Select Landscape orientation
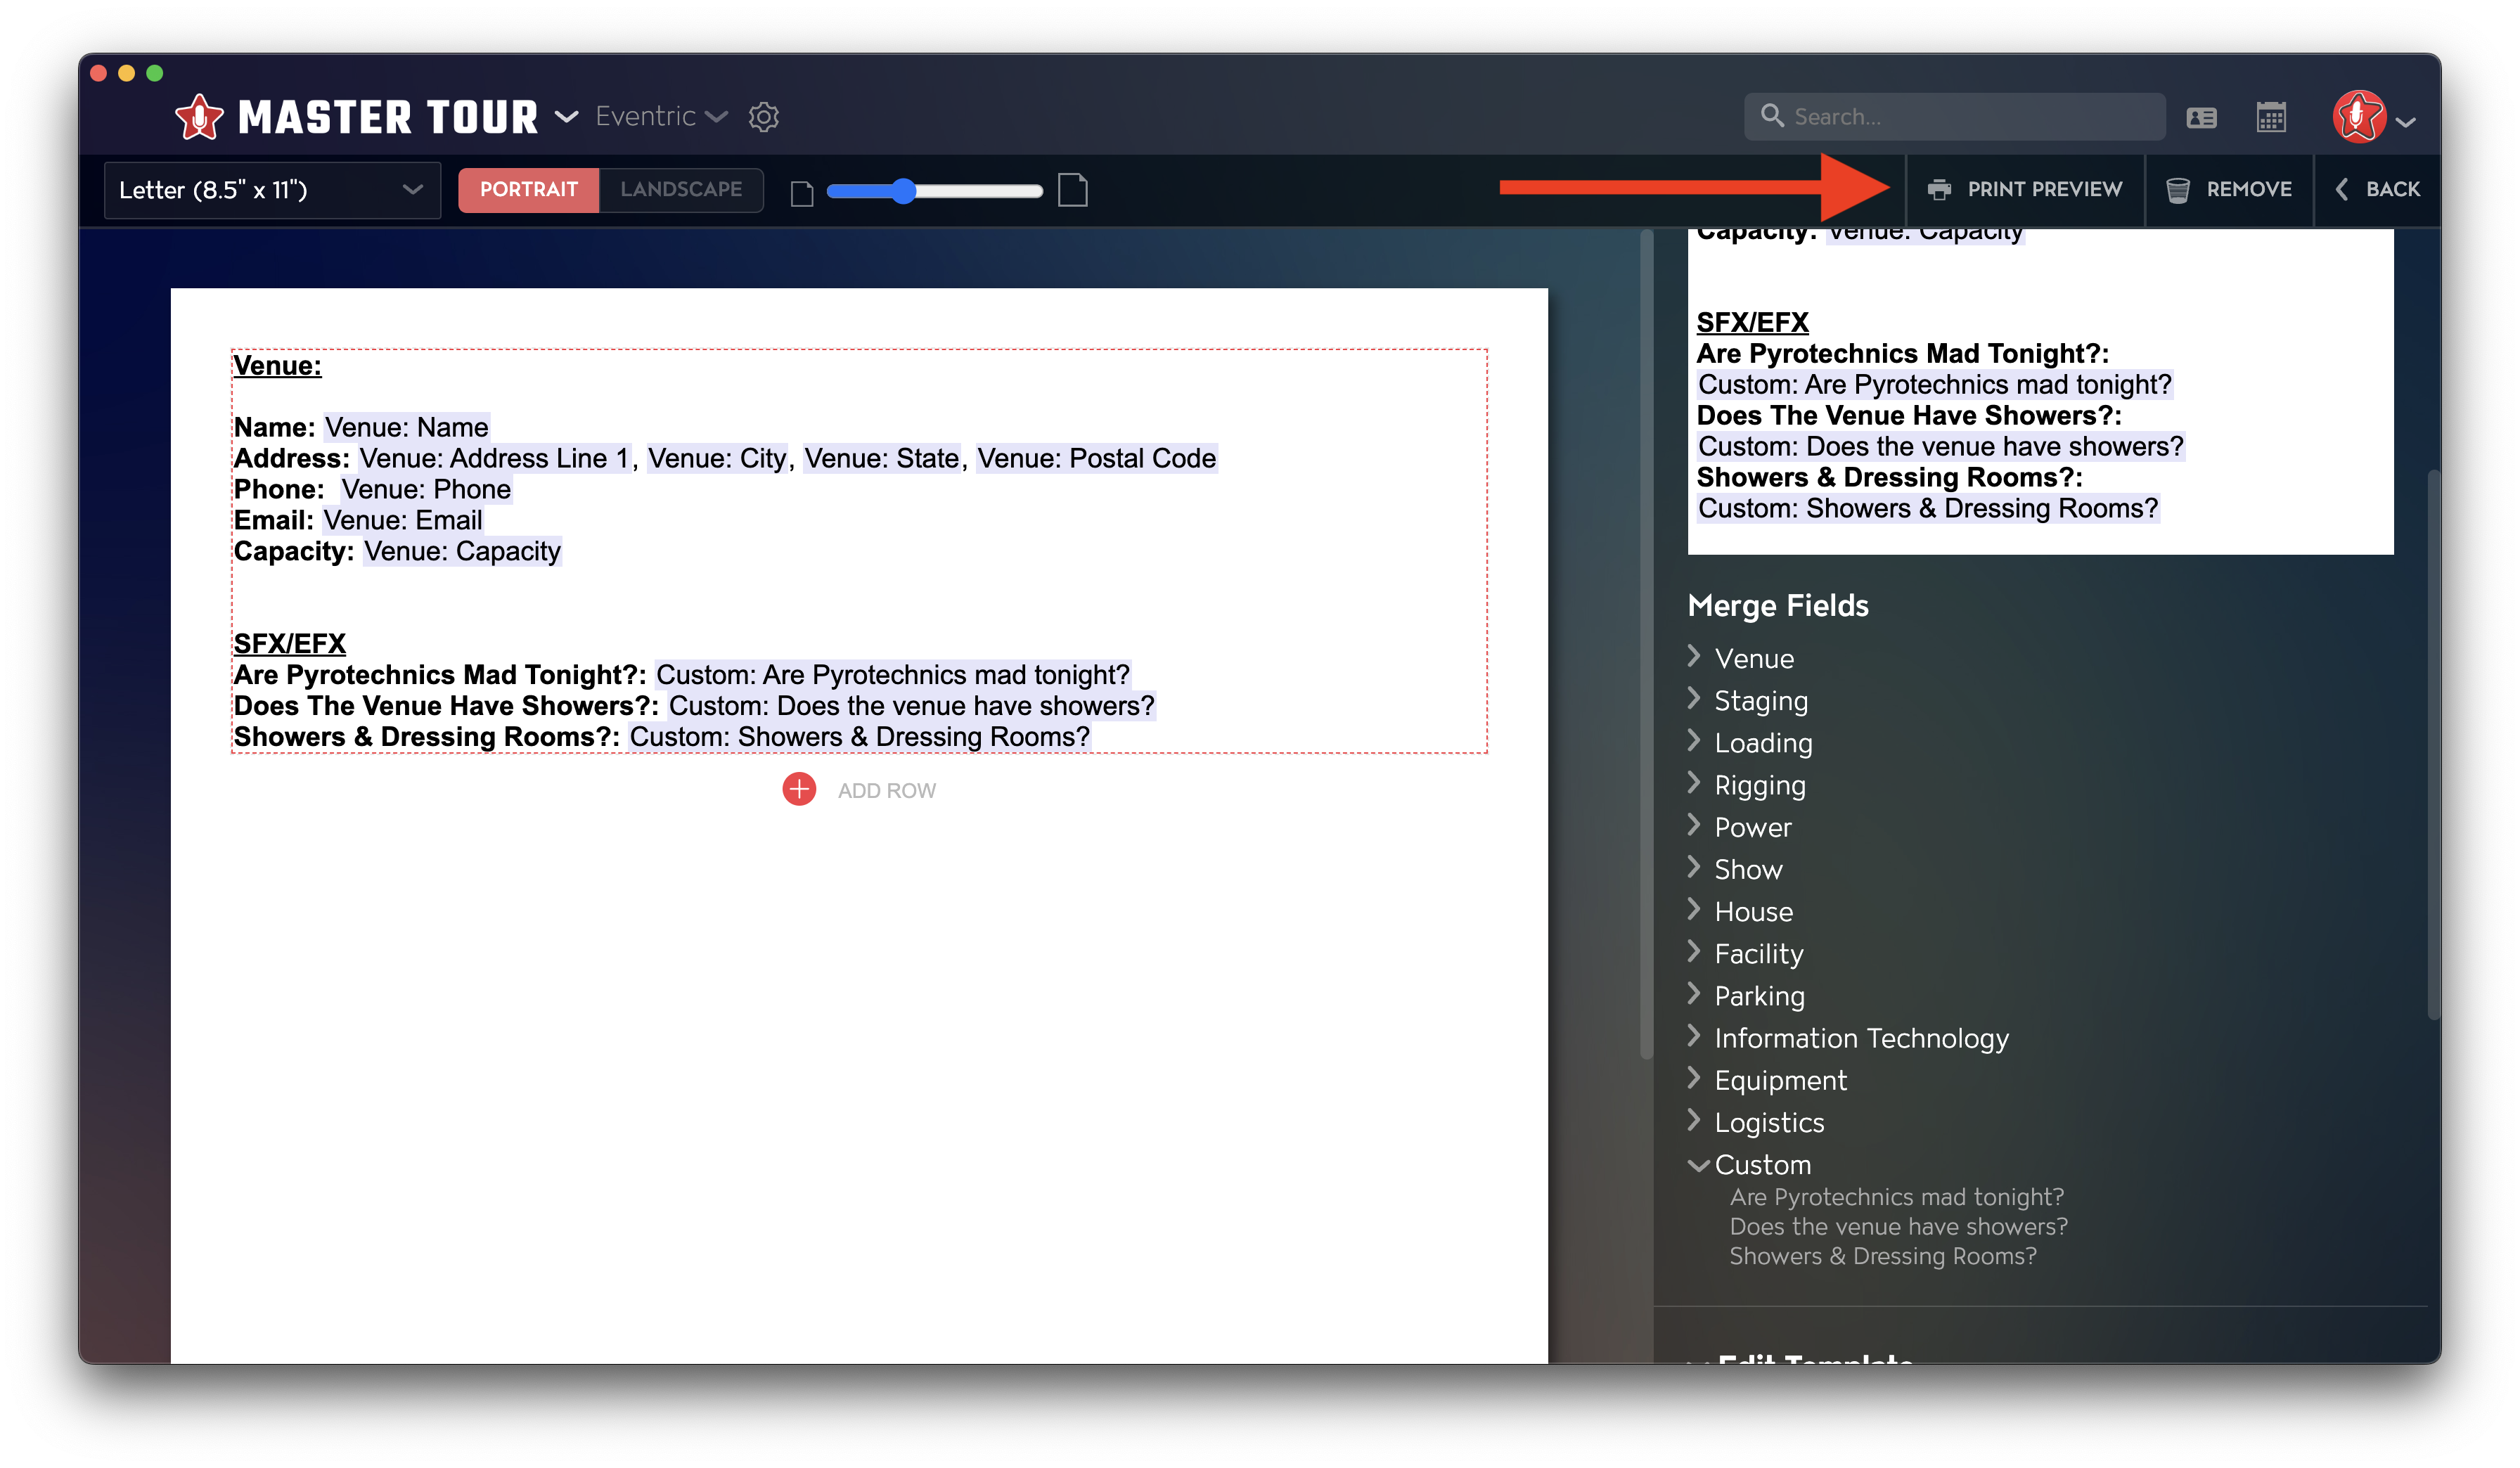This screenshot has width=2520, height=1468. (x=681, y=189)
